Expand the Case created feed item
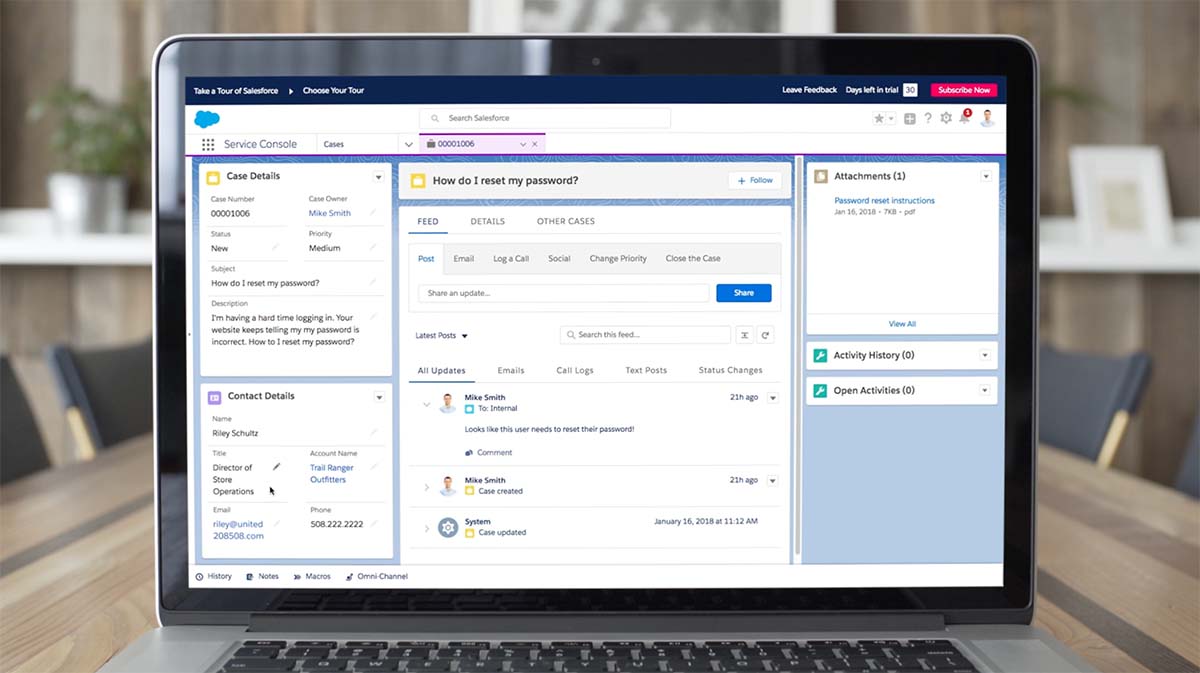The width and height of the screenshot is (1200, 673). [427, 487]
